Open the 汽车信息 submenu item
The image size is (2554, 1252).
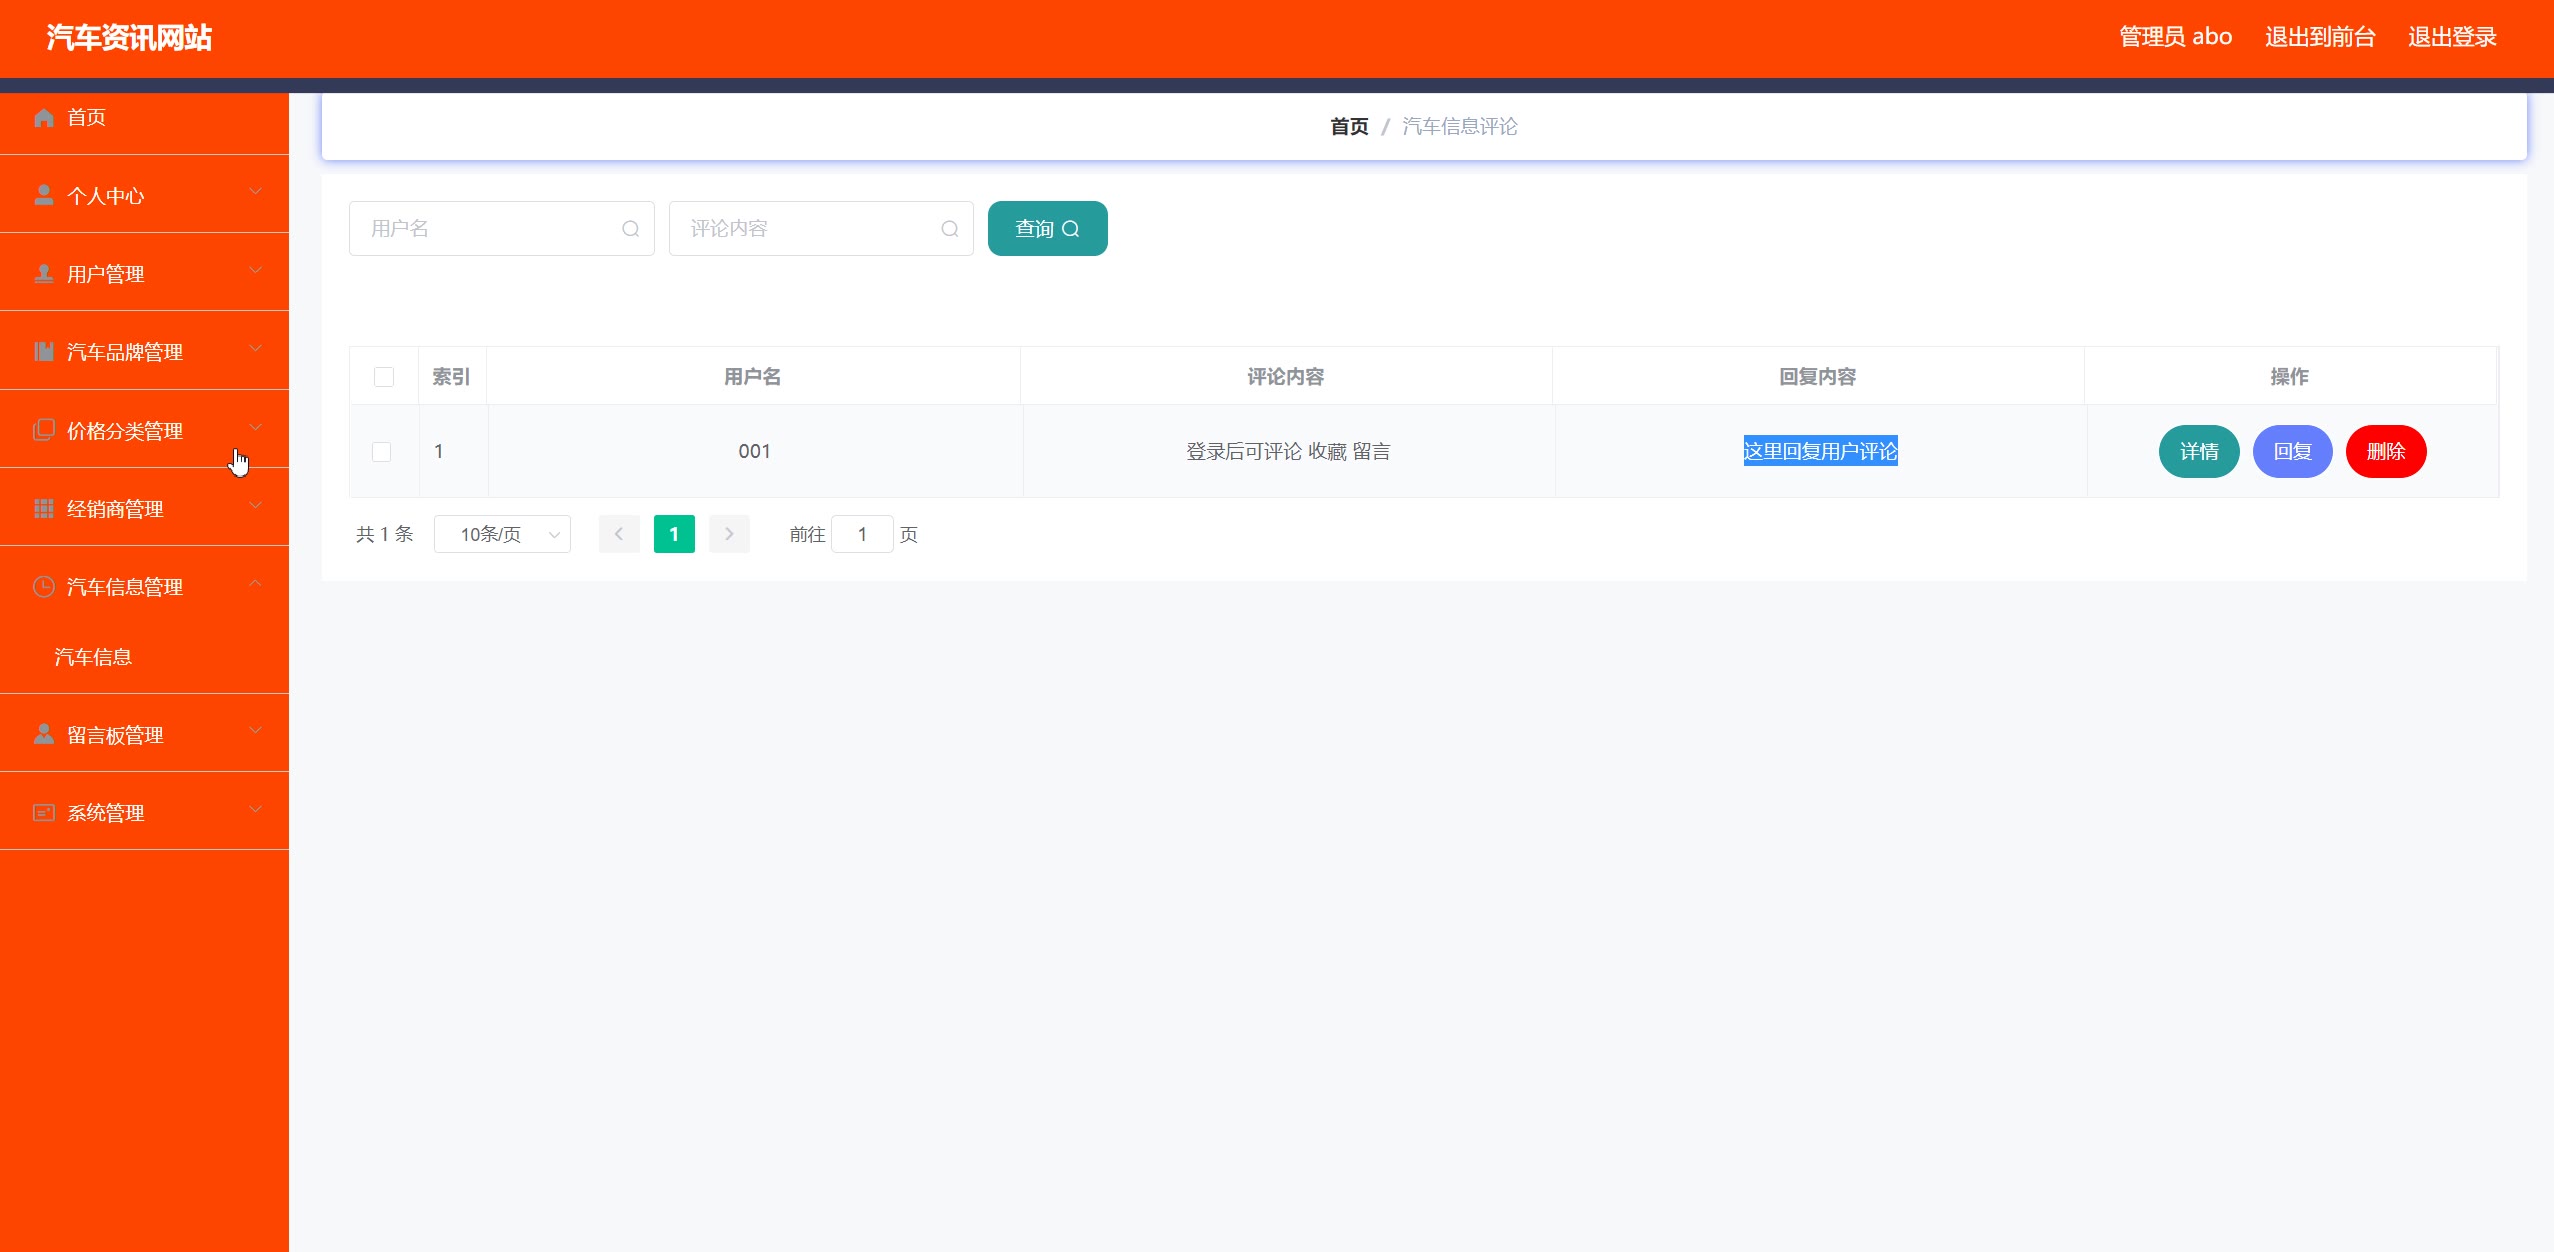click(x=93, y=657)
